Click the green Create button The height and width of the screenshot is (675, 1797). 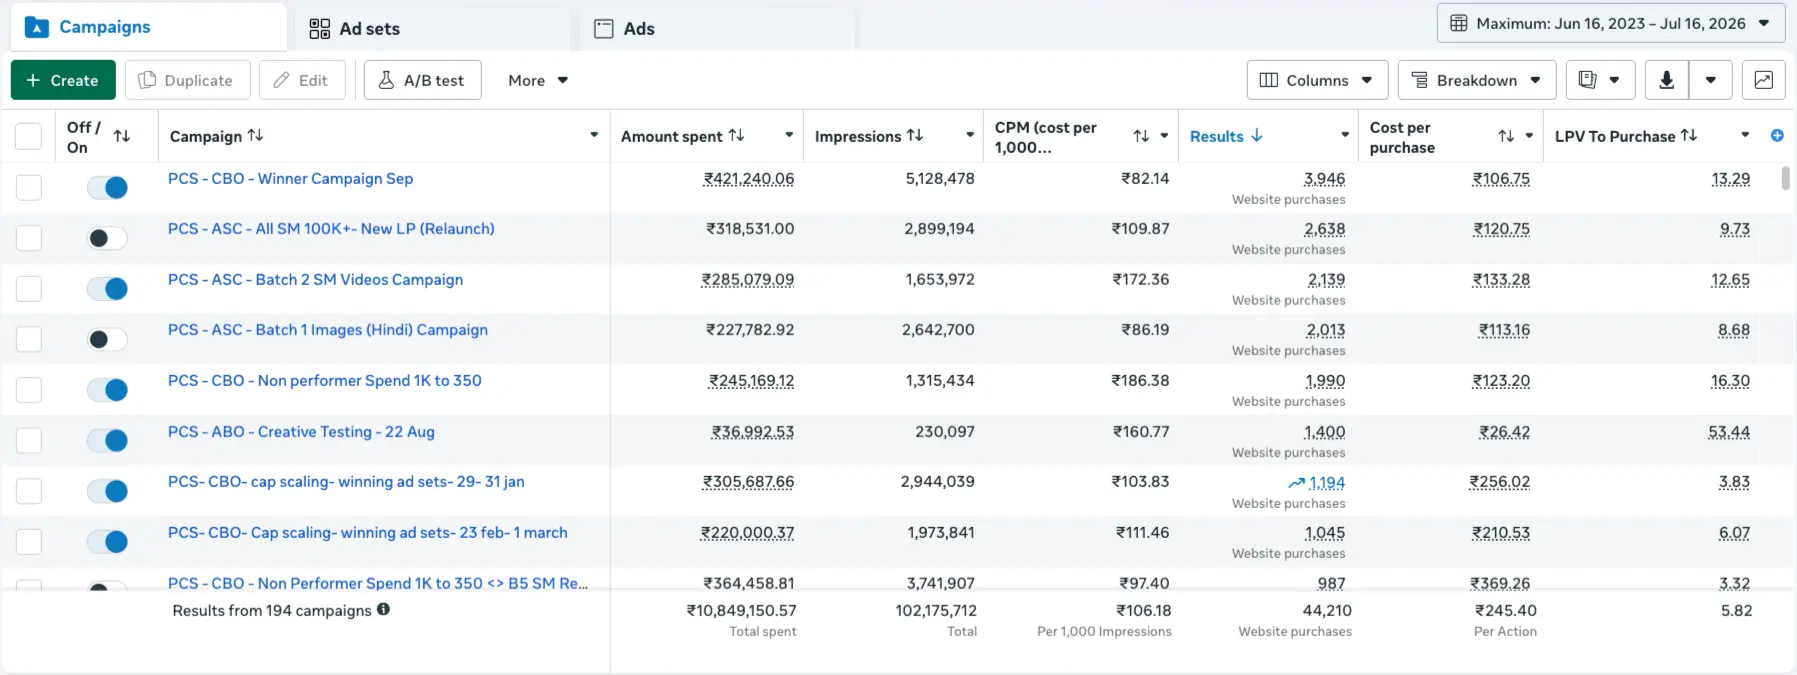point(63,80)
